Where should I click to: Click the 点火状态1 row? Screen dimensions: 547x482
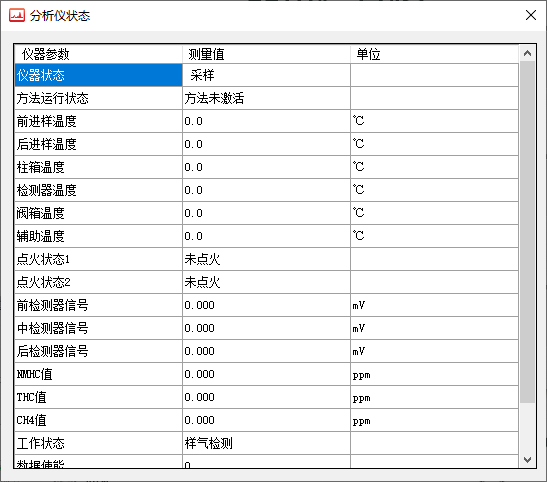click(266, 259)
